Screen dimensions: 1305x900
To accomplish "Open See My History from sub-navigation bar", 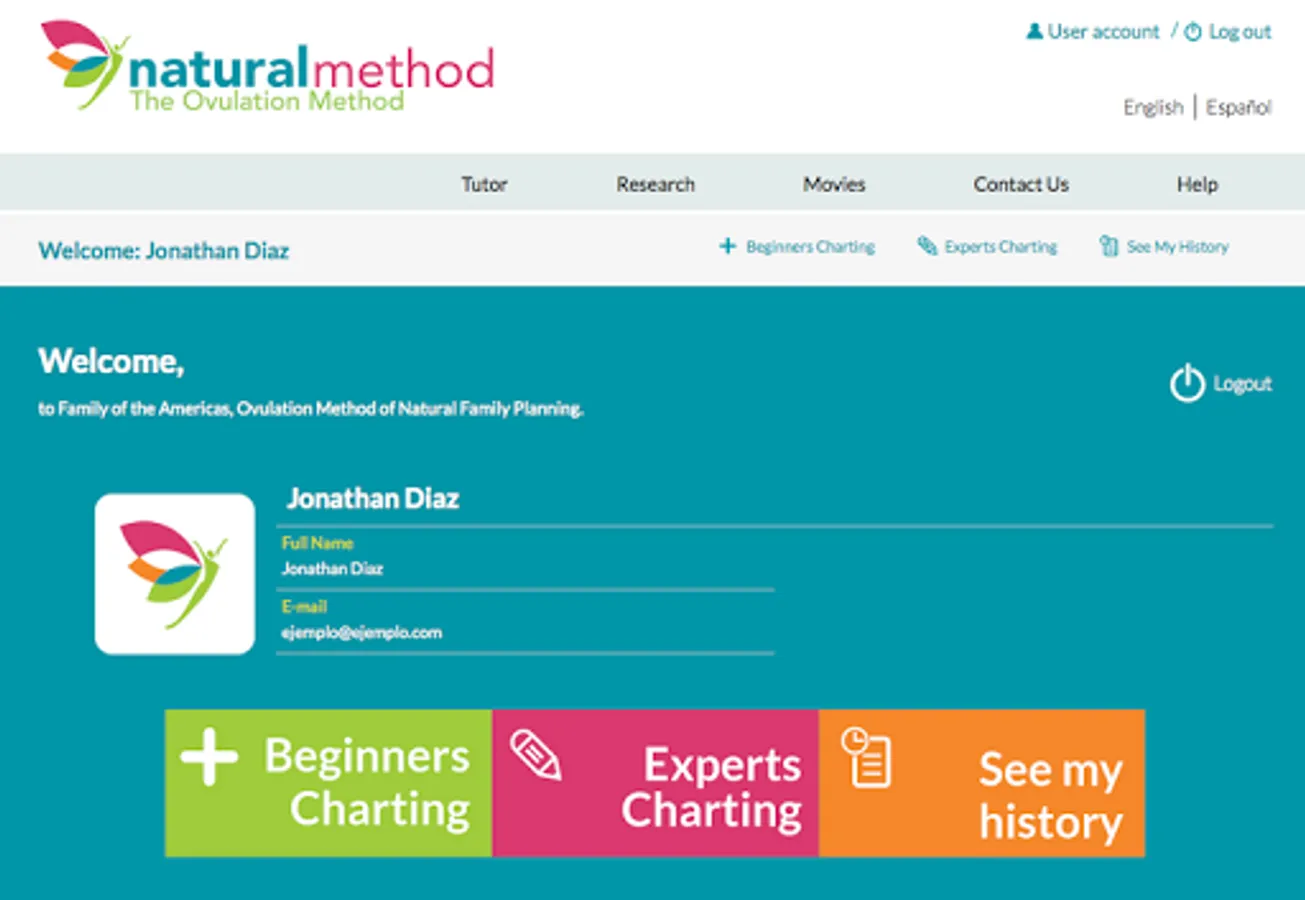I will click(x=1177, y=247).
